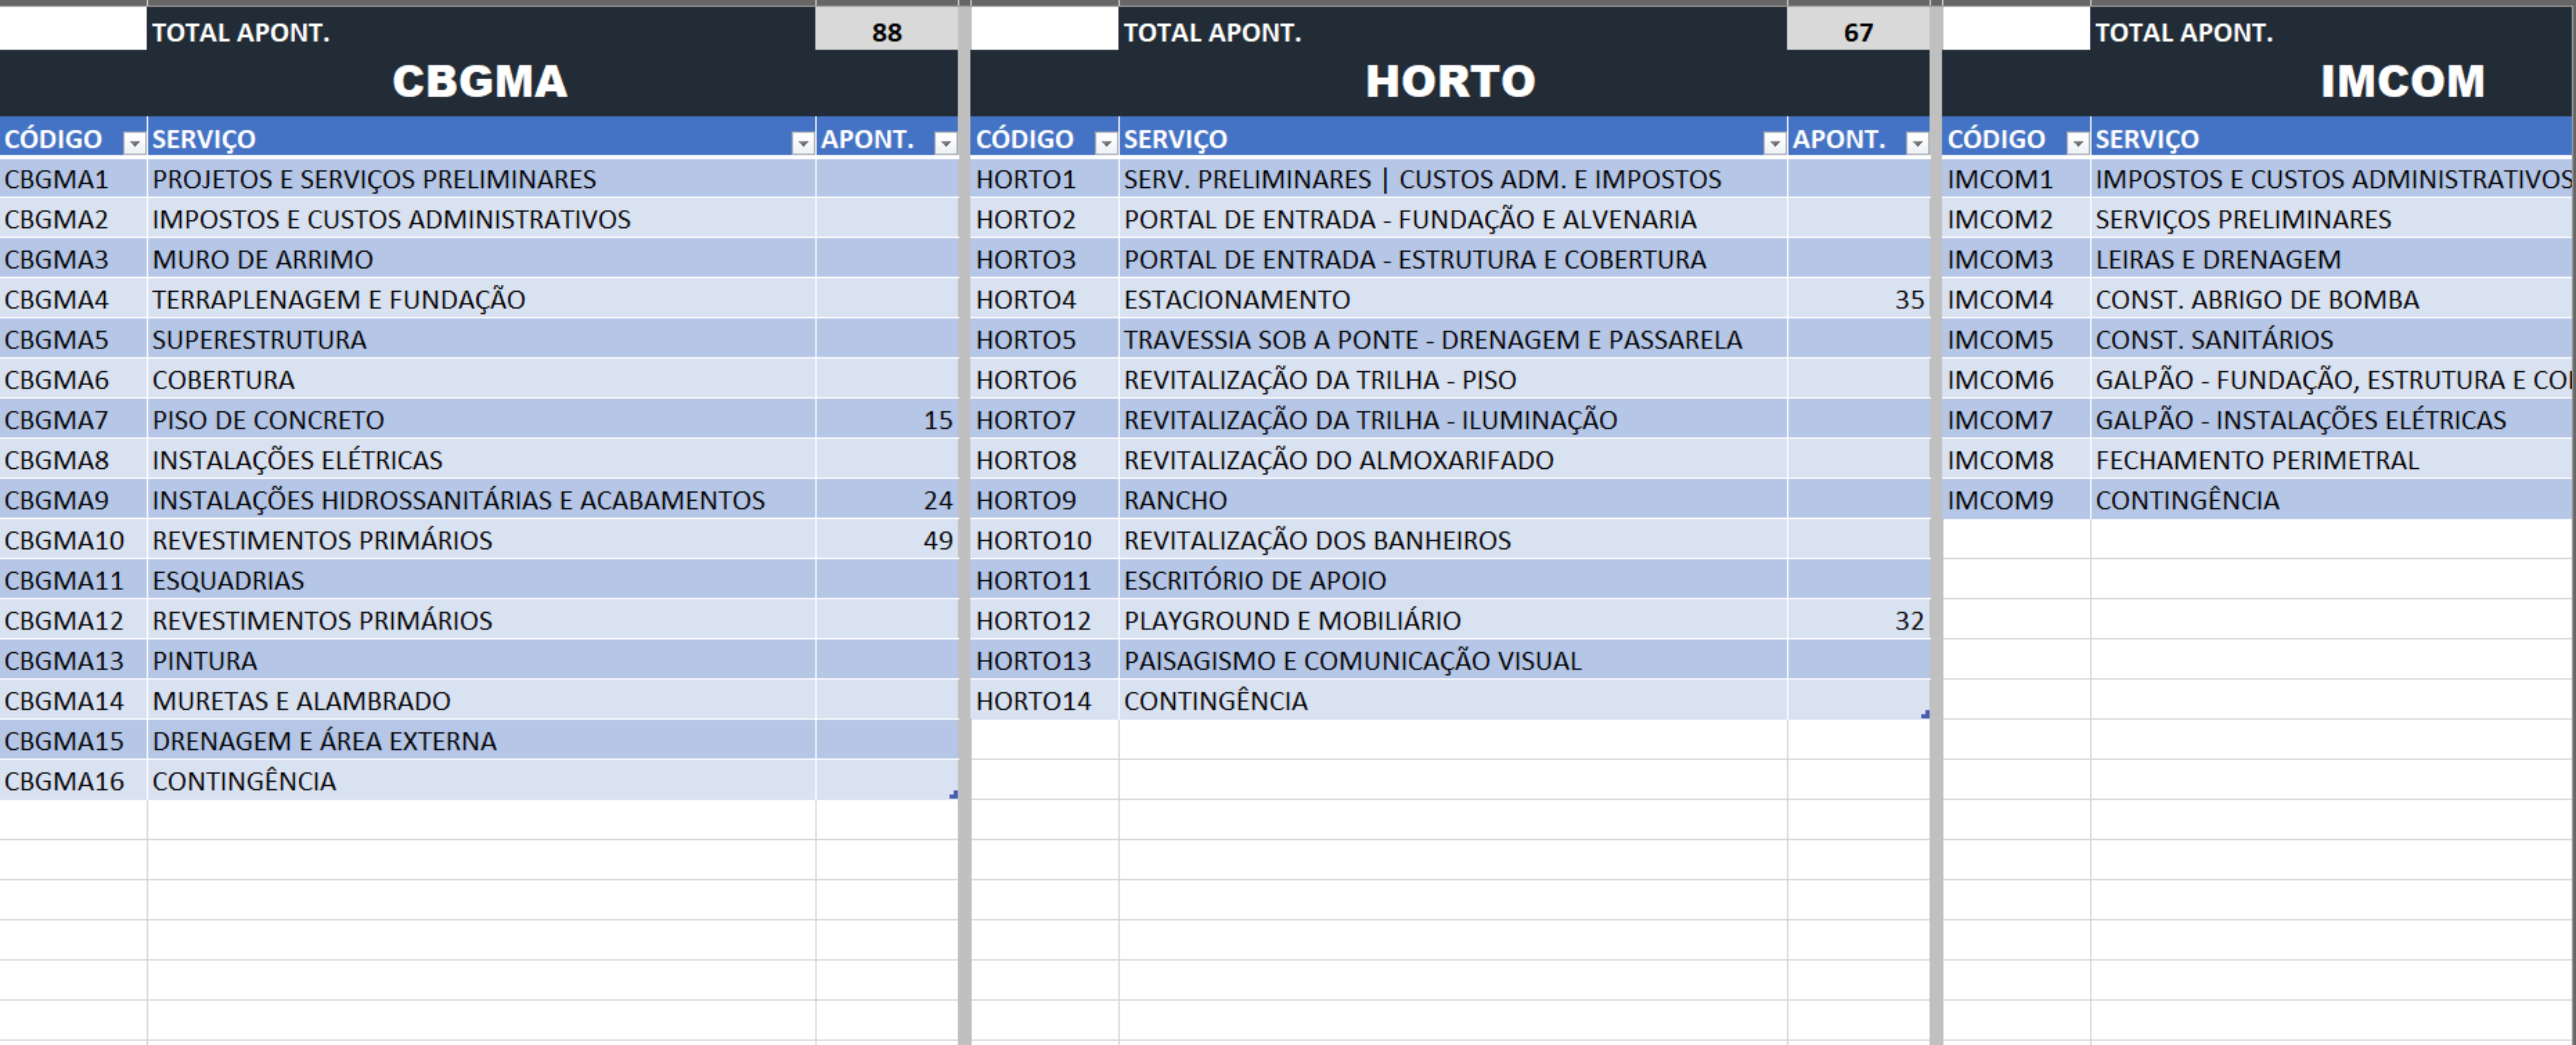Select cell INSTALAÇÕES HIDROSSANITÁRIAS E ACABAMENTOS
This screenshot has width=2576, height=1045.
481,500
